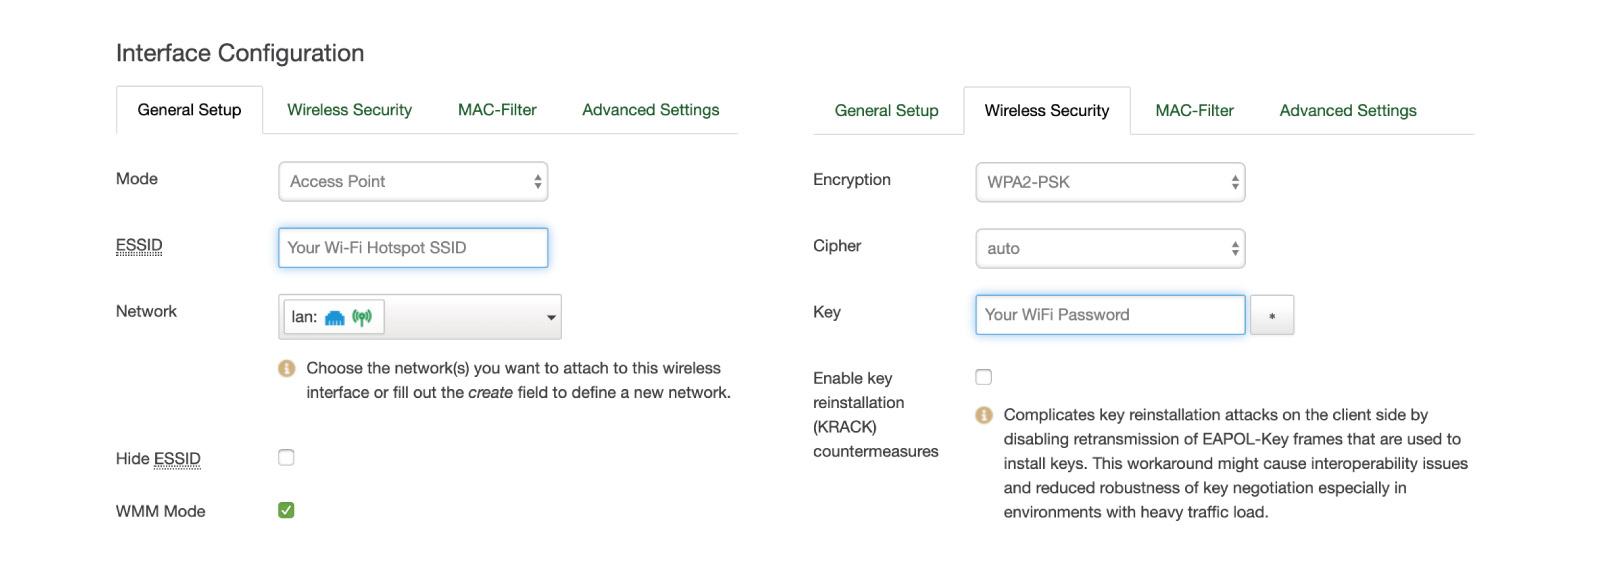The width and height of the screenshot is (1600, 575).
Task: Click the info icon beside KRACK description
Action: point(984,415)
